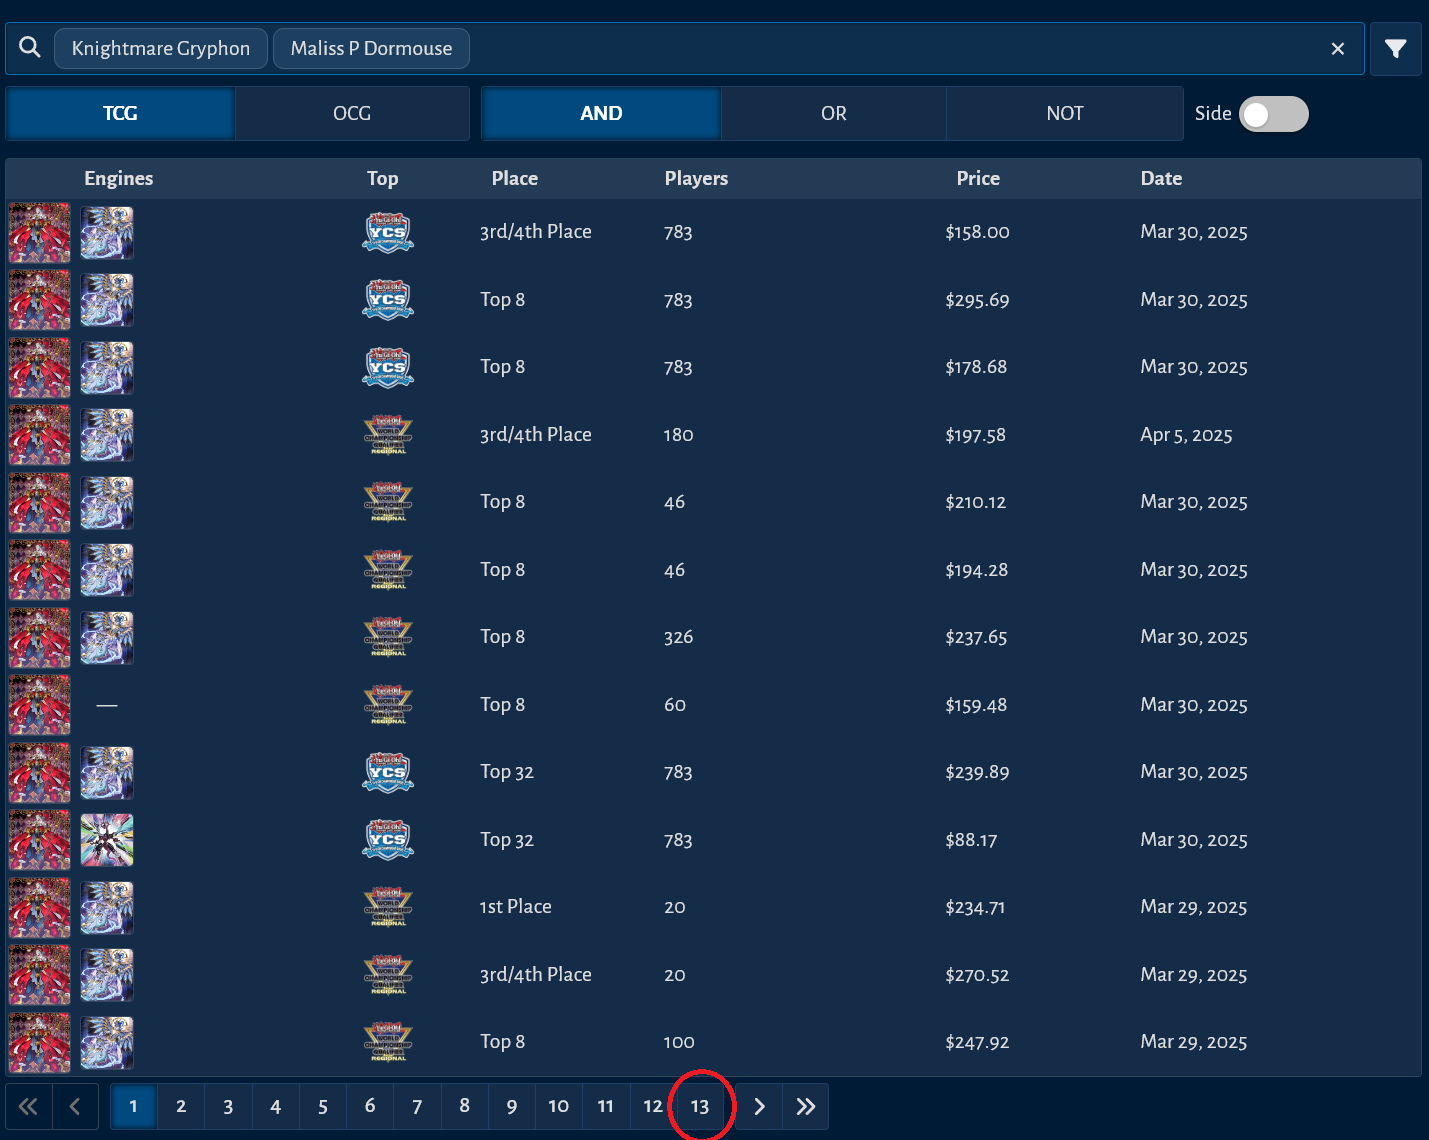Click the Regional badge in the $237.65 row
Image resolution: width=1429 pixels, height=1140 pixels.
click(388, 637)
